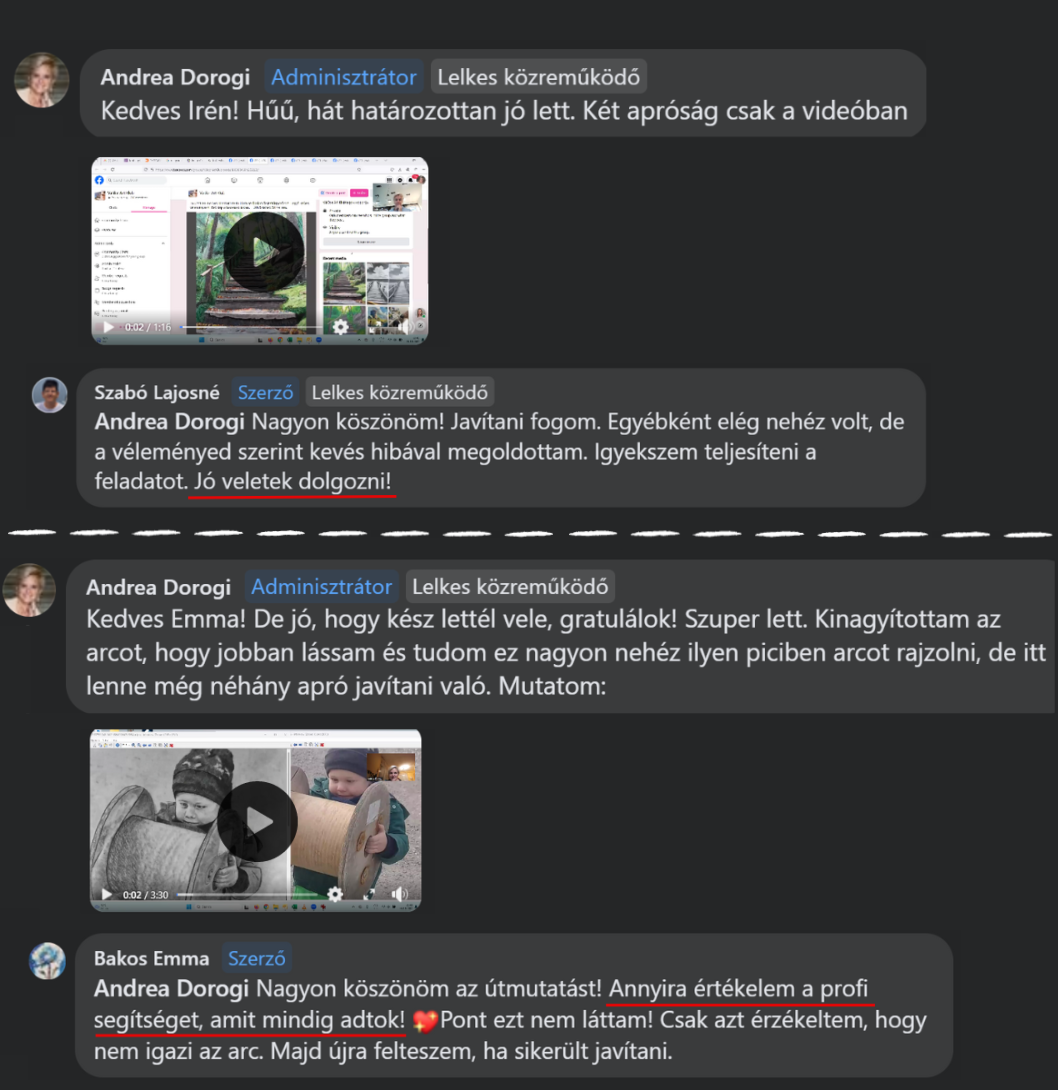Viewport: 1058px width, 1090px height.
Task: Click the small play icon on the 1:16 video
Action: (108, 327)
